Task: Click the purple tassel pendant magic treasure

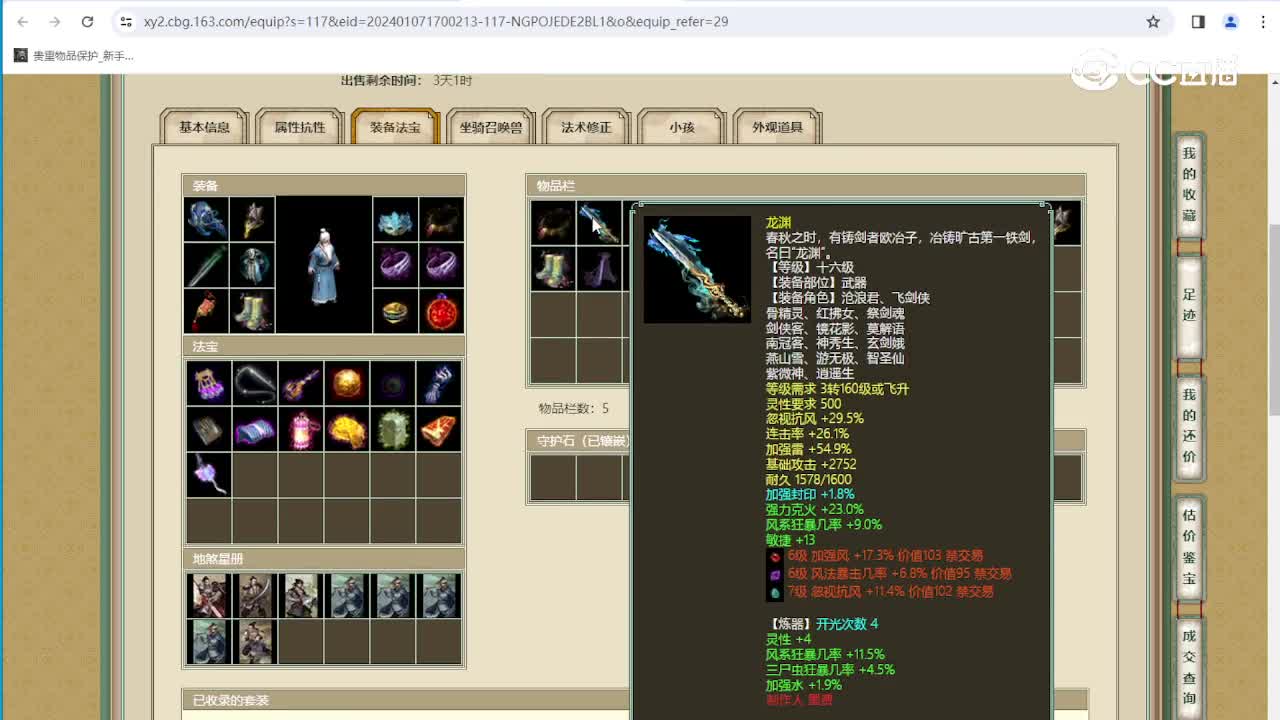Action: coord(209,475)
